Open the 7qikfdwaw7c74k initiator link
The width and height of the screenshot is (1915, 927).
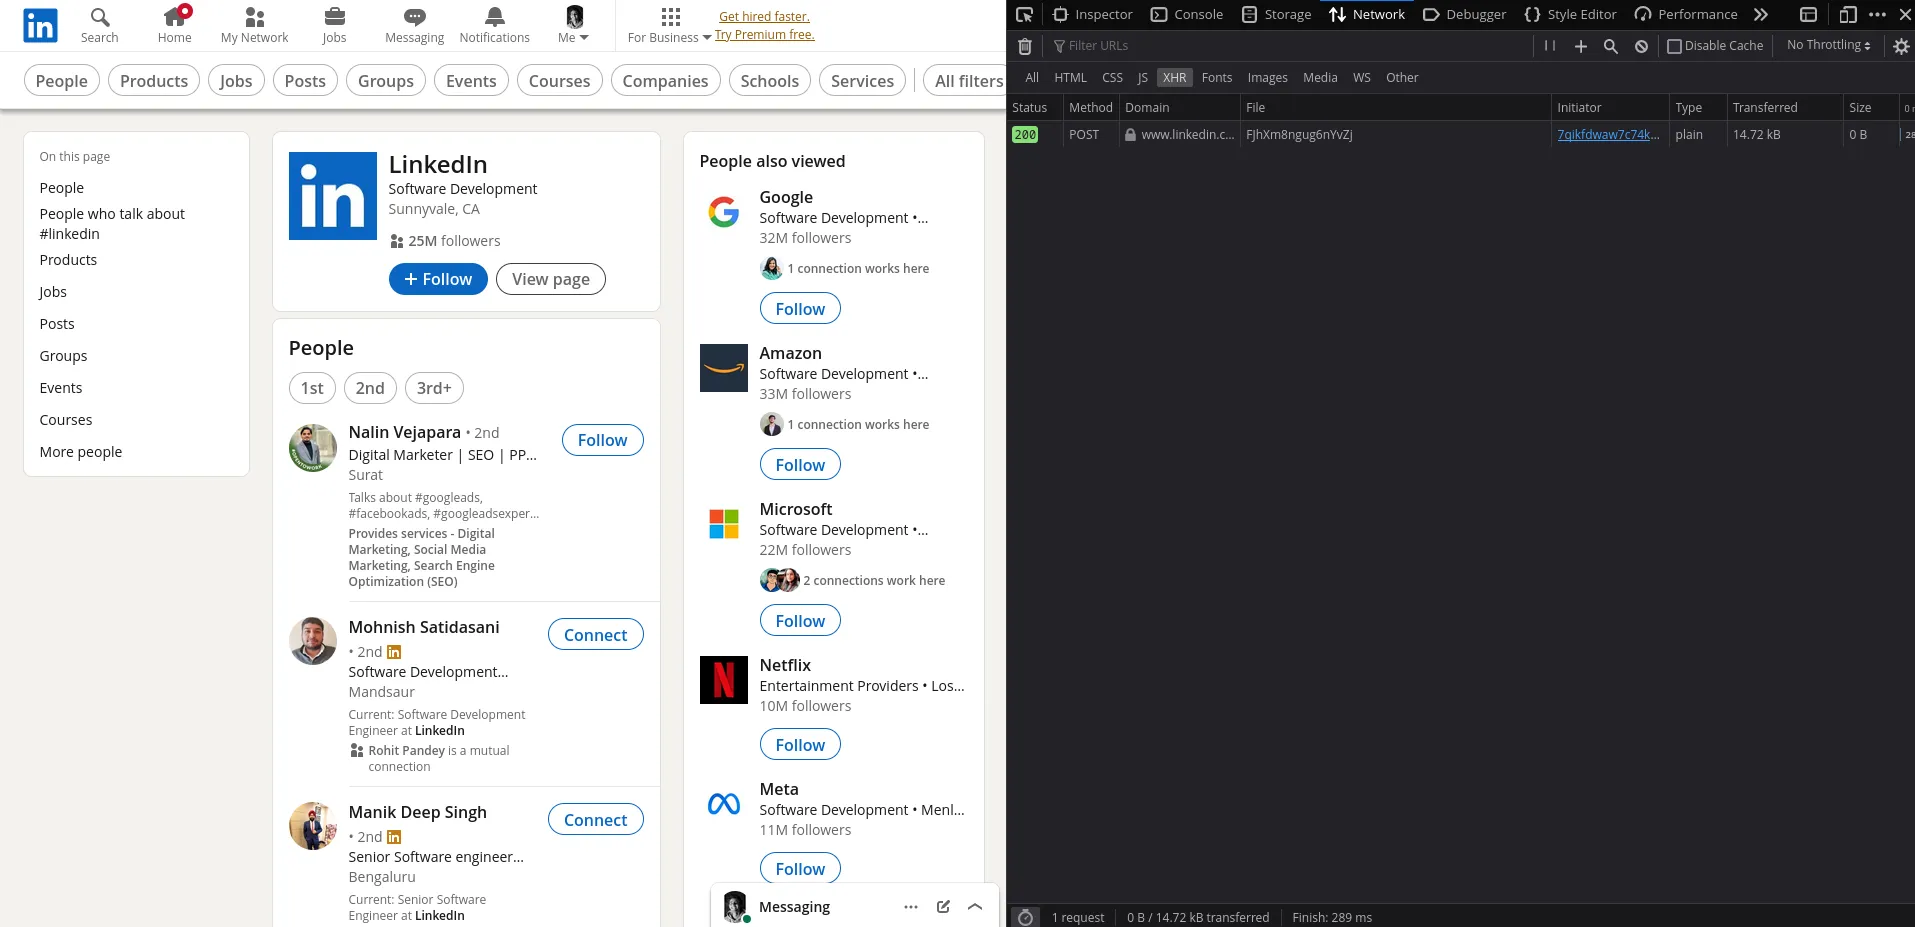point(1608,135)
